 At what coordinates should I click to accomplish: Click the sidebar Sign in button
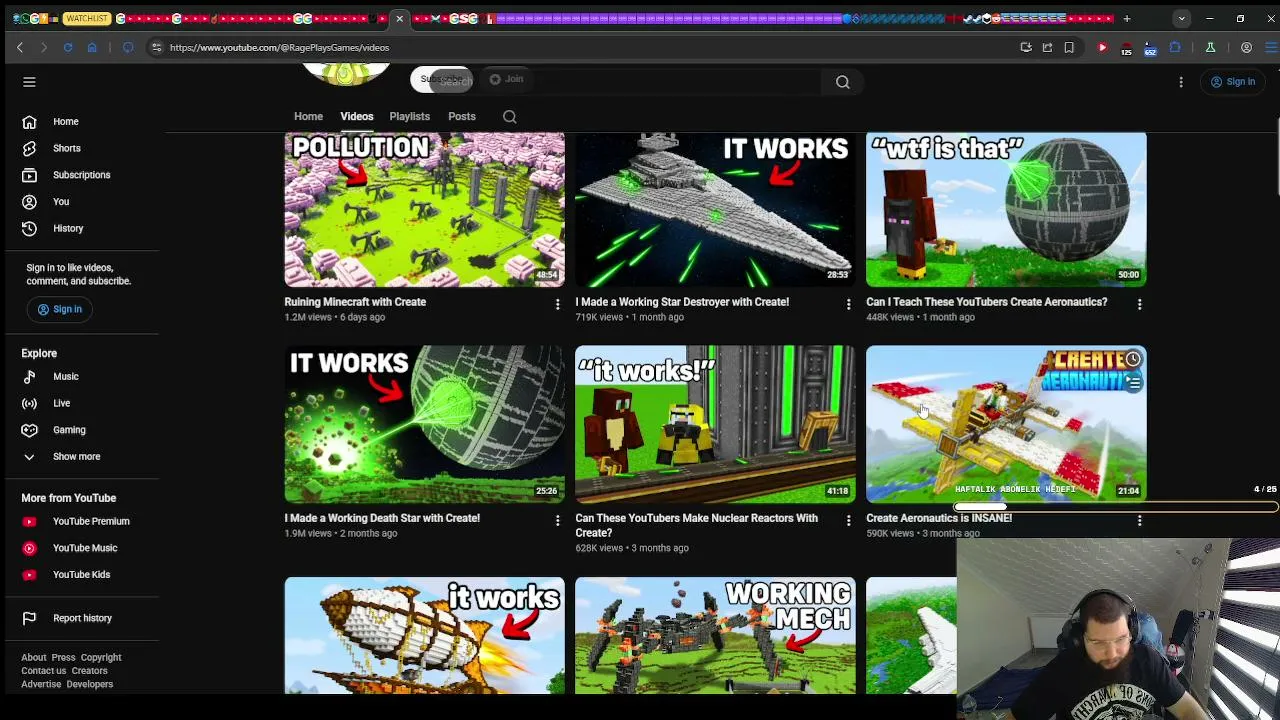coord(59,309)
